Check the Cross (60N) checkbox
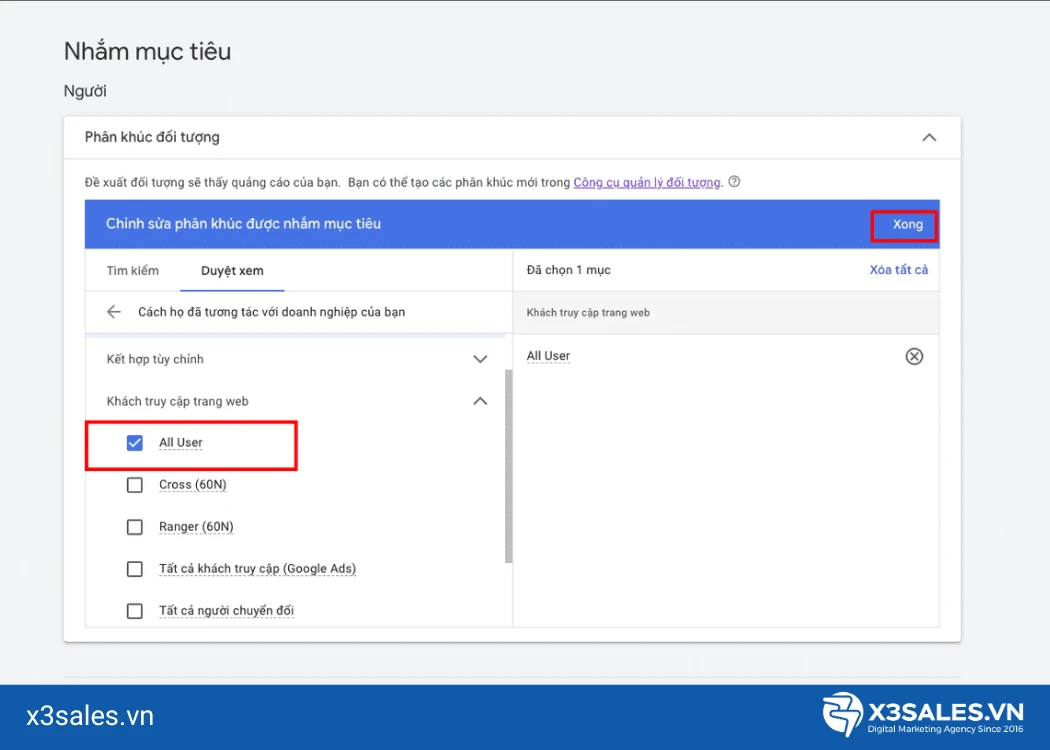Viewport: 1050px width, 750px height. click(135, 485)
